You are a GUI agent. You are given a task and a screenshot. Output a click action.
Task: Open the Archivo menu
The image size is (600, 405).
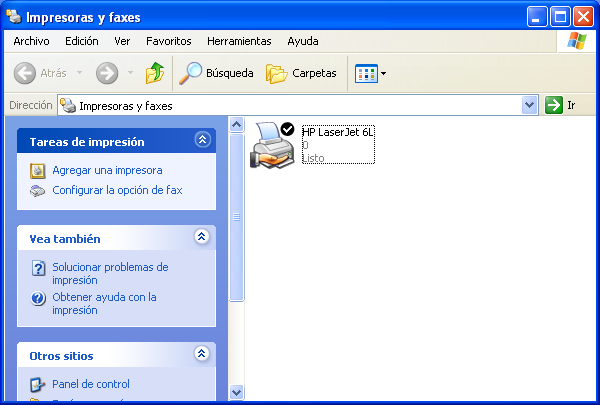pyautogui.click(x=32, y=41)
